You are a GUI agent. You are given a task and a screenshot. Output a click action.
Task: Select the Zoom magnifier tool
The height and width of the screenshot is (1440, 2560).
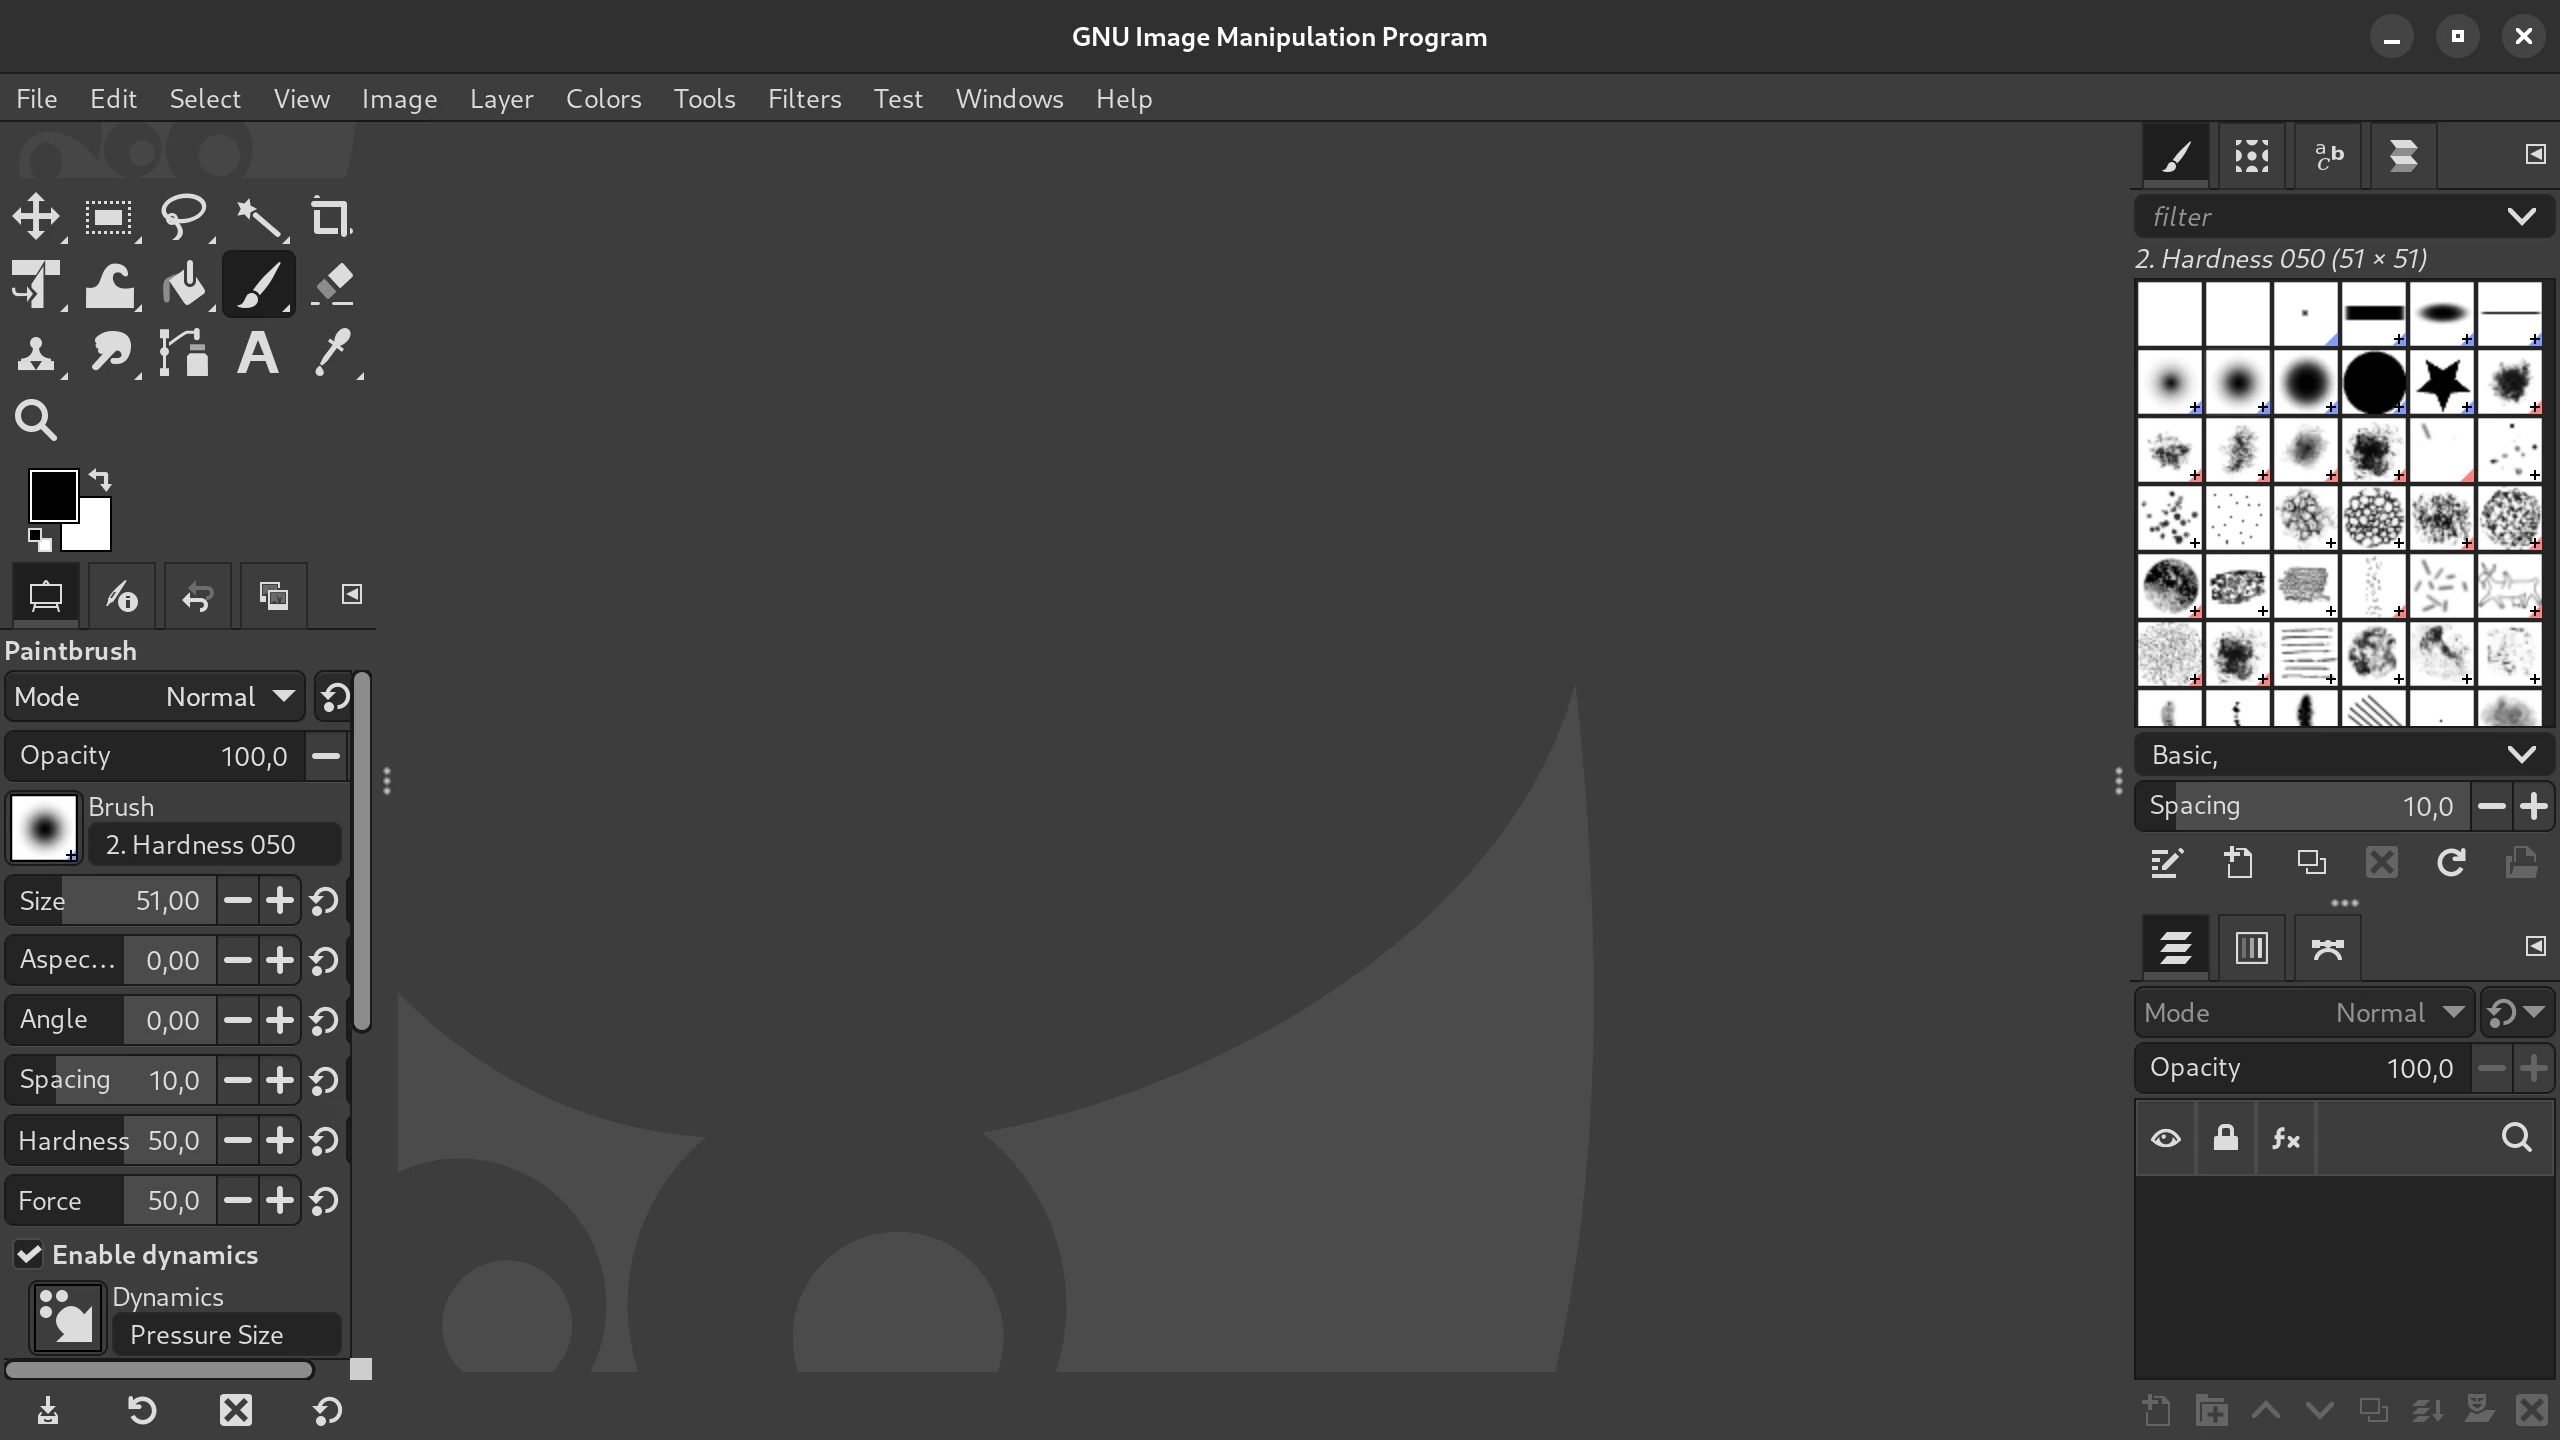tap(37, 421)
